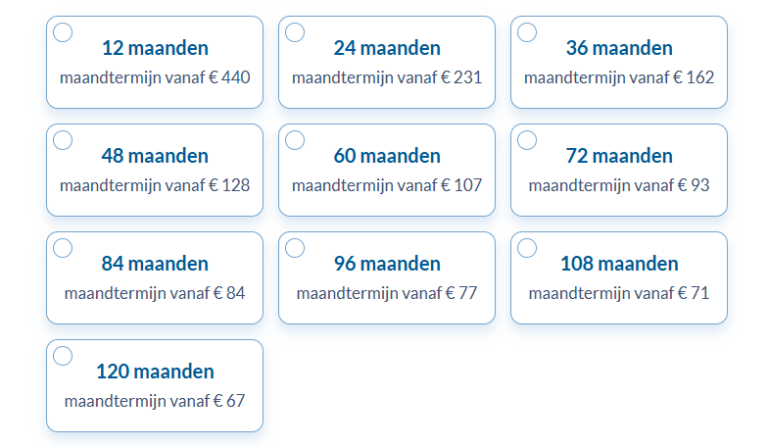Tick the 36 maanden radio circle
Viewport: 768px width, 447px height.
point(527,32)
